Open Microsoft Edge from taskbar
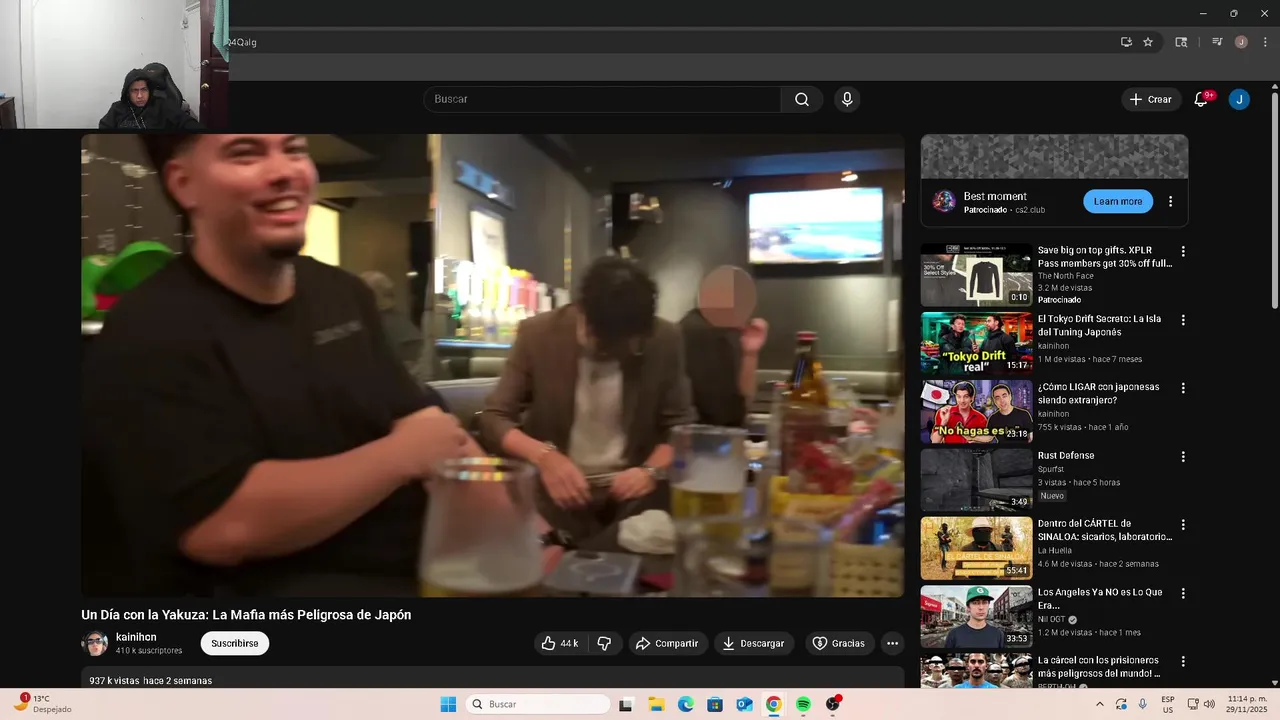The height and width of the screenshot is (720, 1280). tap(686, 704)
